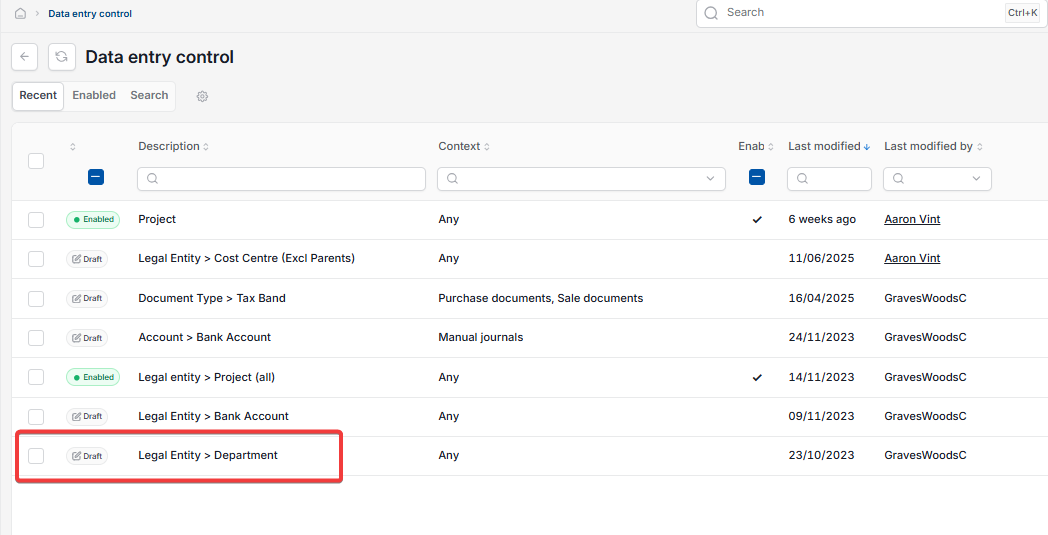Click the Description filter input field
The width and height of the screenshot is (1048, 535).
tap(281, 179)
